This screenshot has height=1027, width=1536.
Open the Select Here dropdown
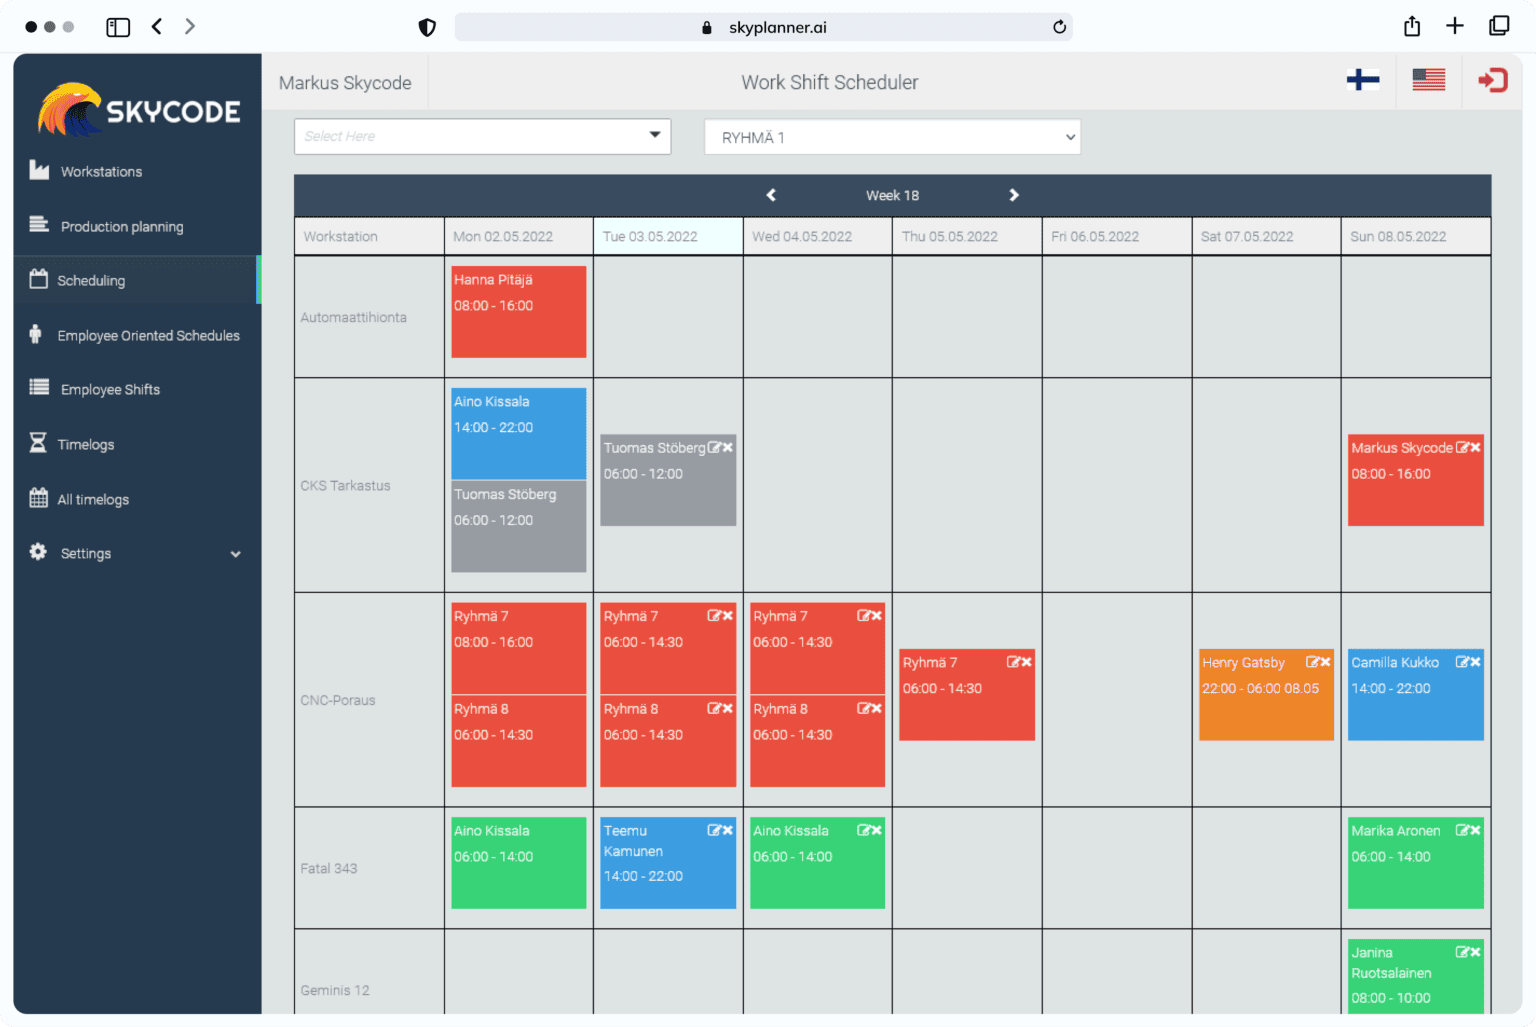[x=482, y=136]
